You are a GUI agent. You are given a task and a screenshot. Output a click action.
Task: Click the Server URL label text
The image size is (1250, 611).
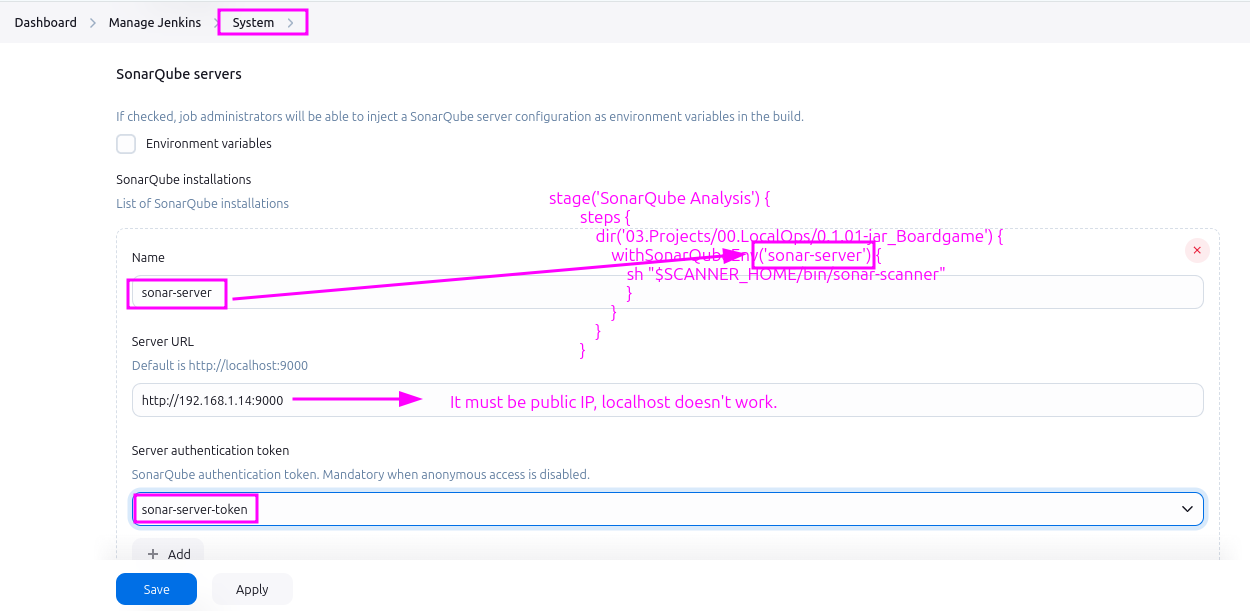click(163, 342)
